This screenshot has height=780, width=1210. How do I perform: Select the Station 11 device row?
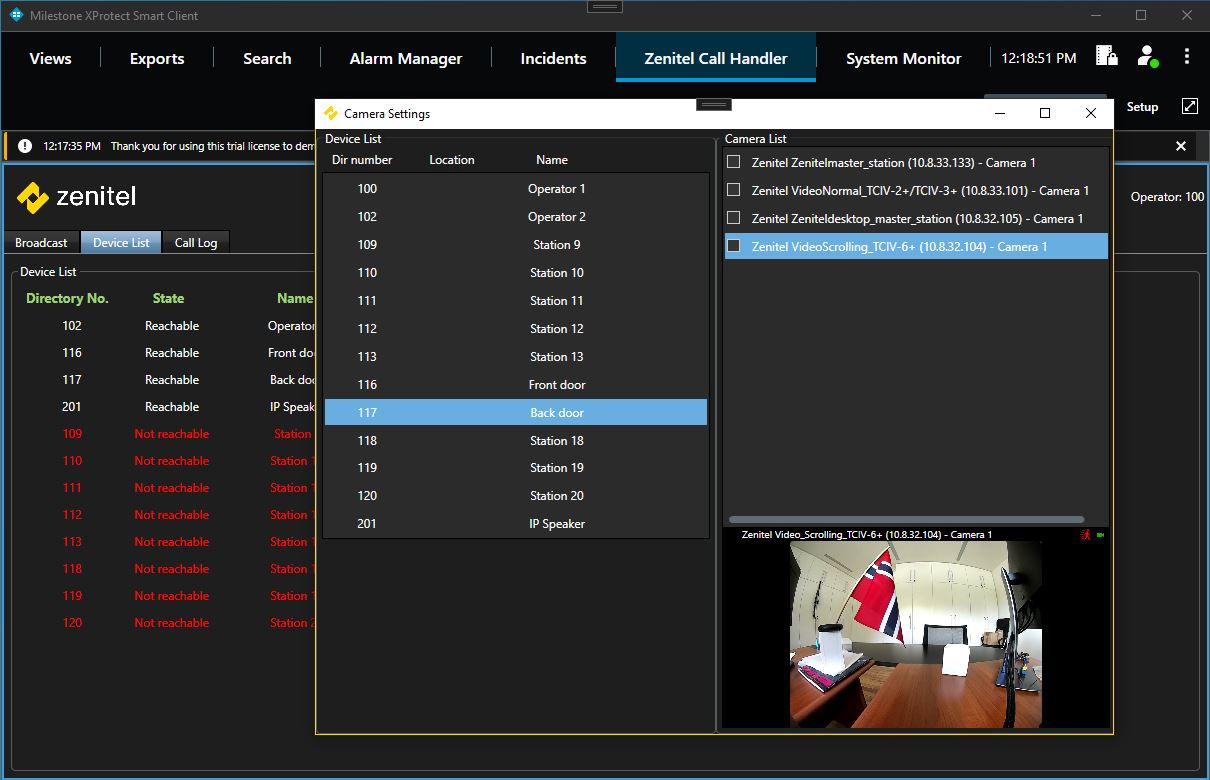[x=516, y=300]
